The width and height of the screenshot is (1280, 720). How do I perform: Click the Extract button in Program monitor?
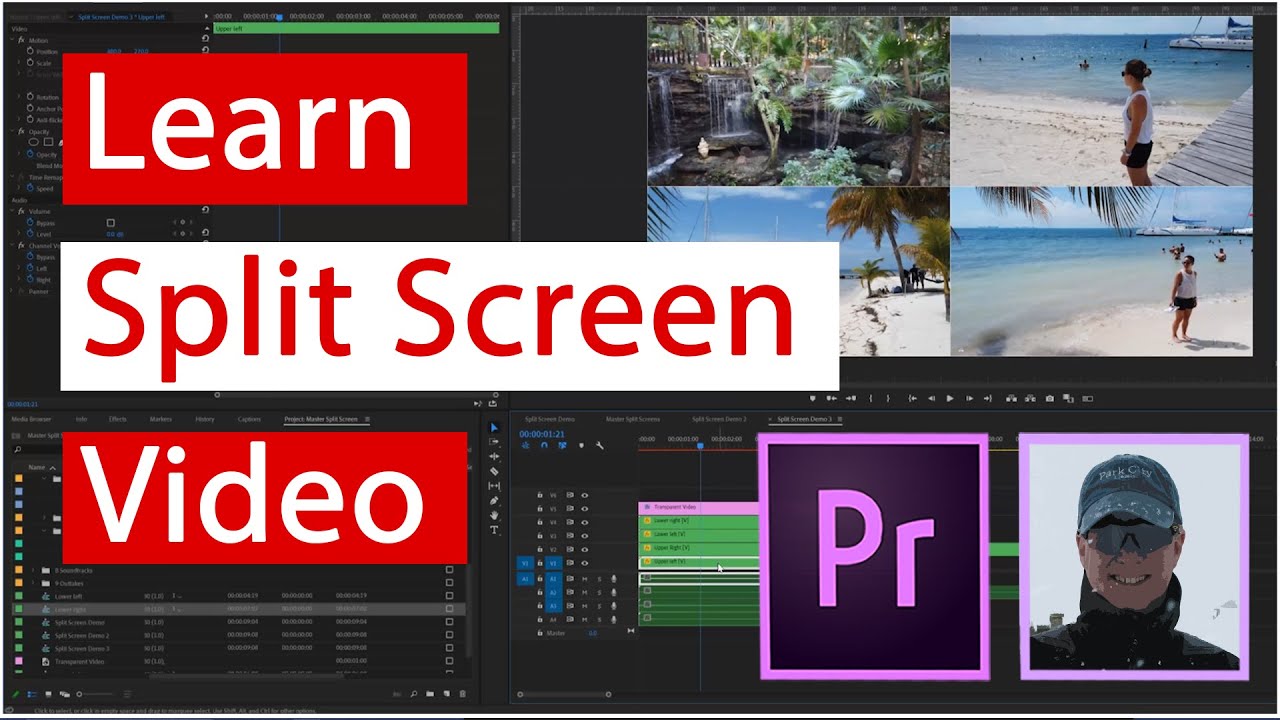tap(1030, 398)
